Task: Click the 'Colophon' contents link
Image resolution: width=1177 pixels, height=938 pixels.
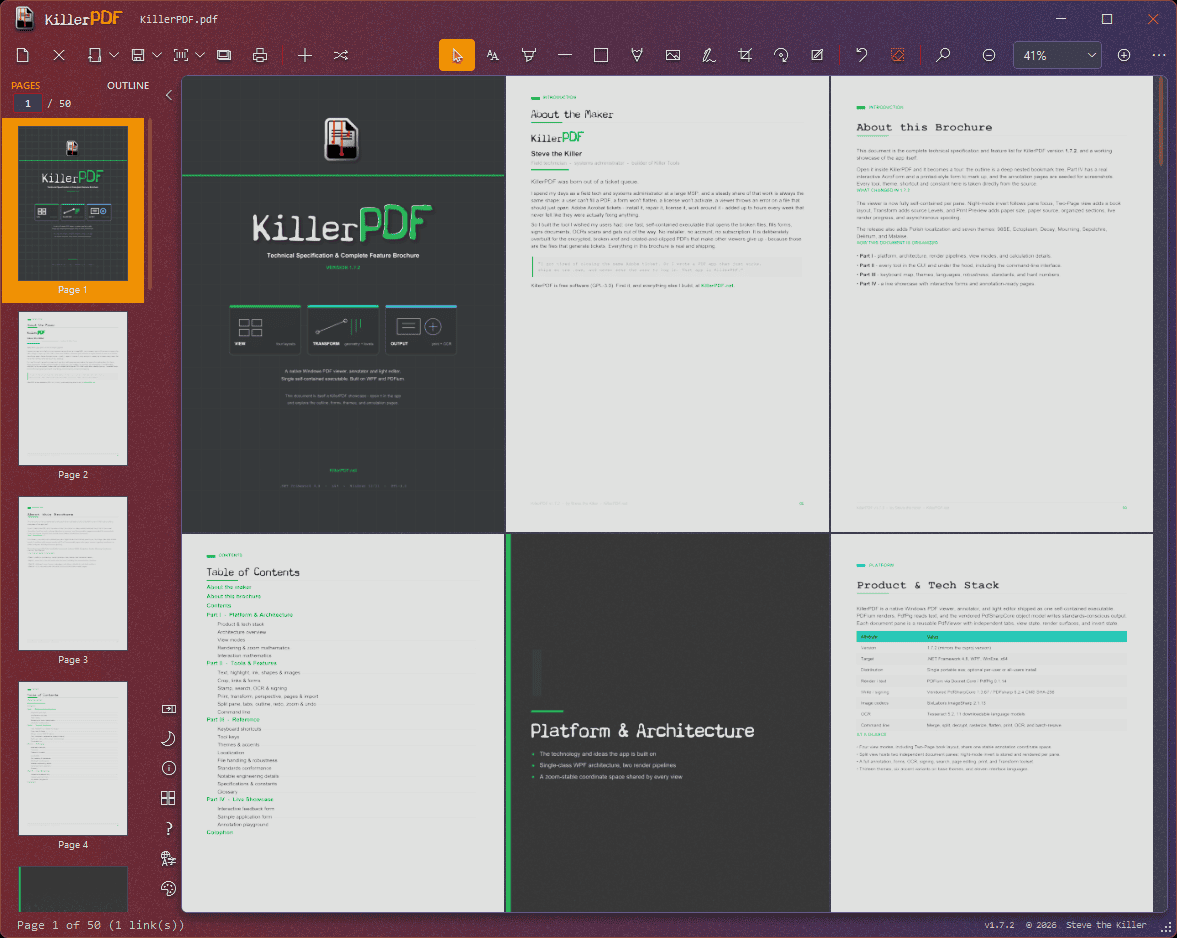Action: click(220, 832)
